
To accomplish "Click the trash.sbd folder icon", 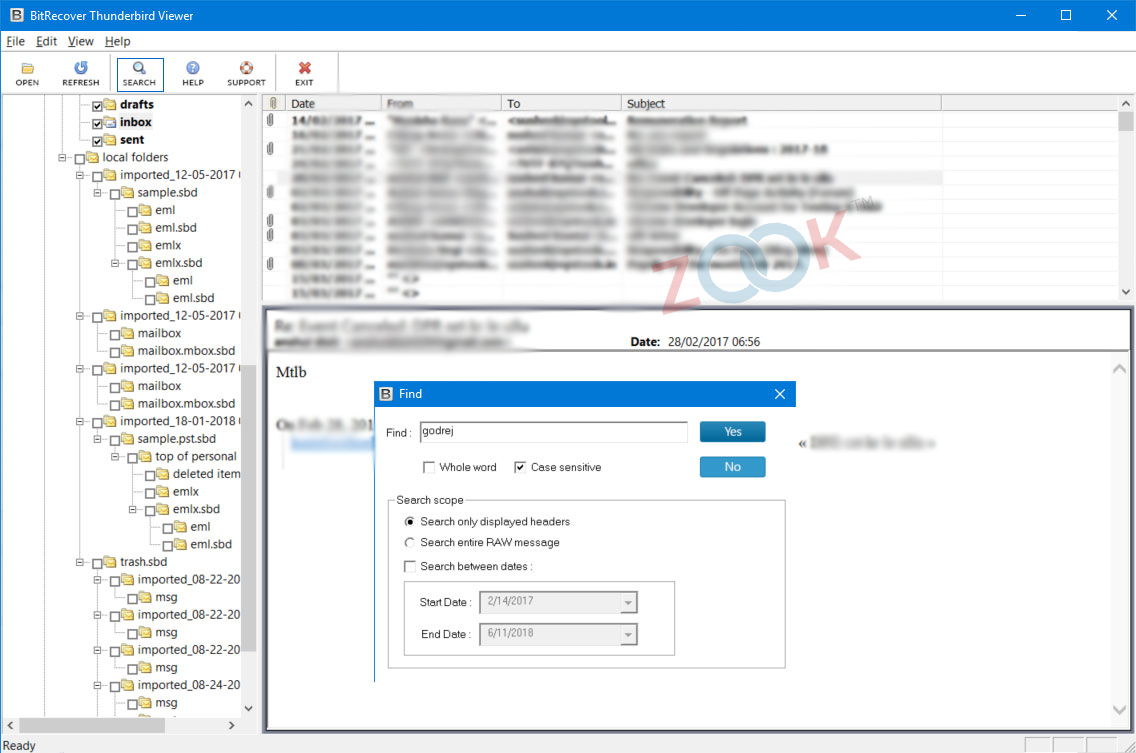I will coord(109,562).
